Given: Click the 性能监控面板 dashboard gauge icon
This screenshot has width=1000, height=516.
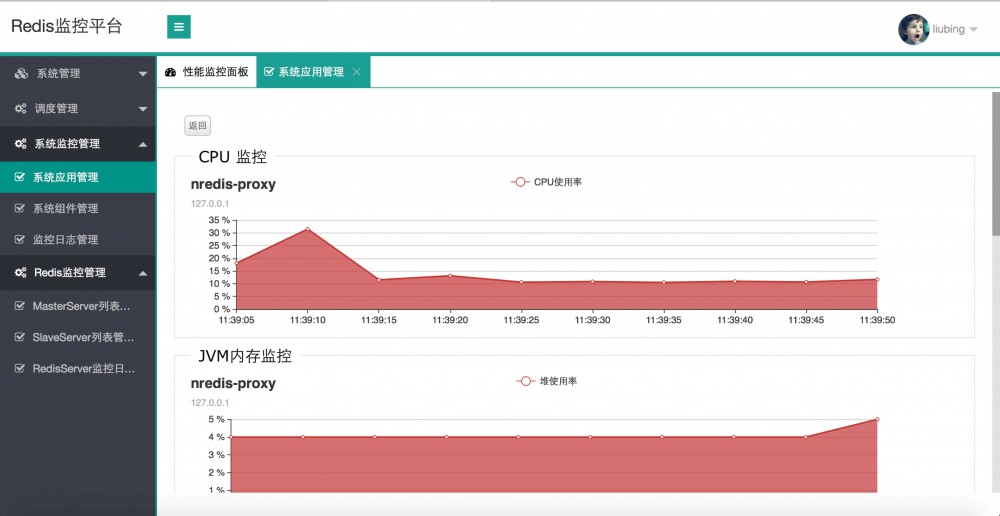Looking at the screenshot, I should coord(170,72).
